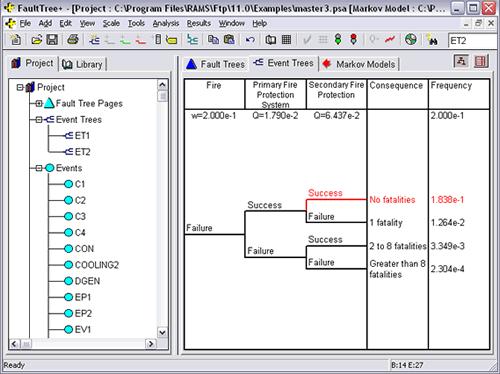This screenshot has width=500, height=374.
Task: Click the globe icon in toolbar
Action: (411, 40)
